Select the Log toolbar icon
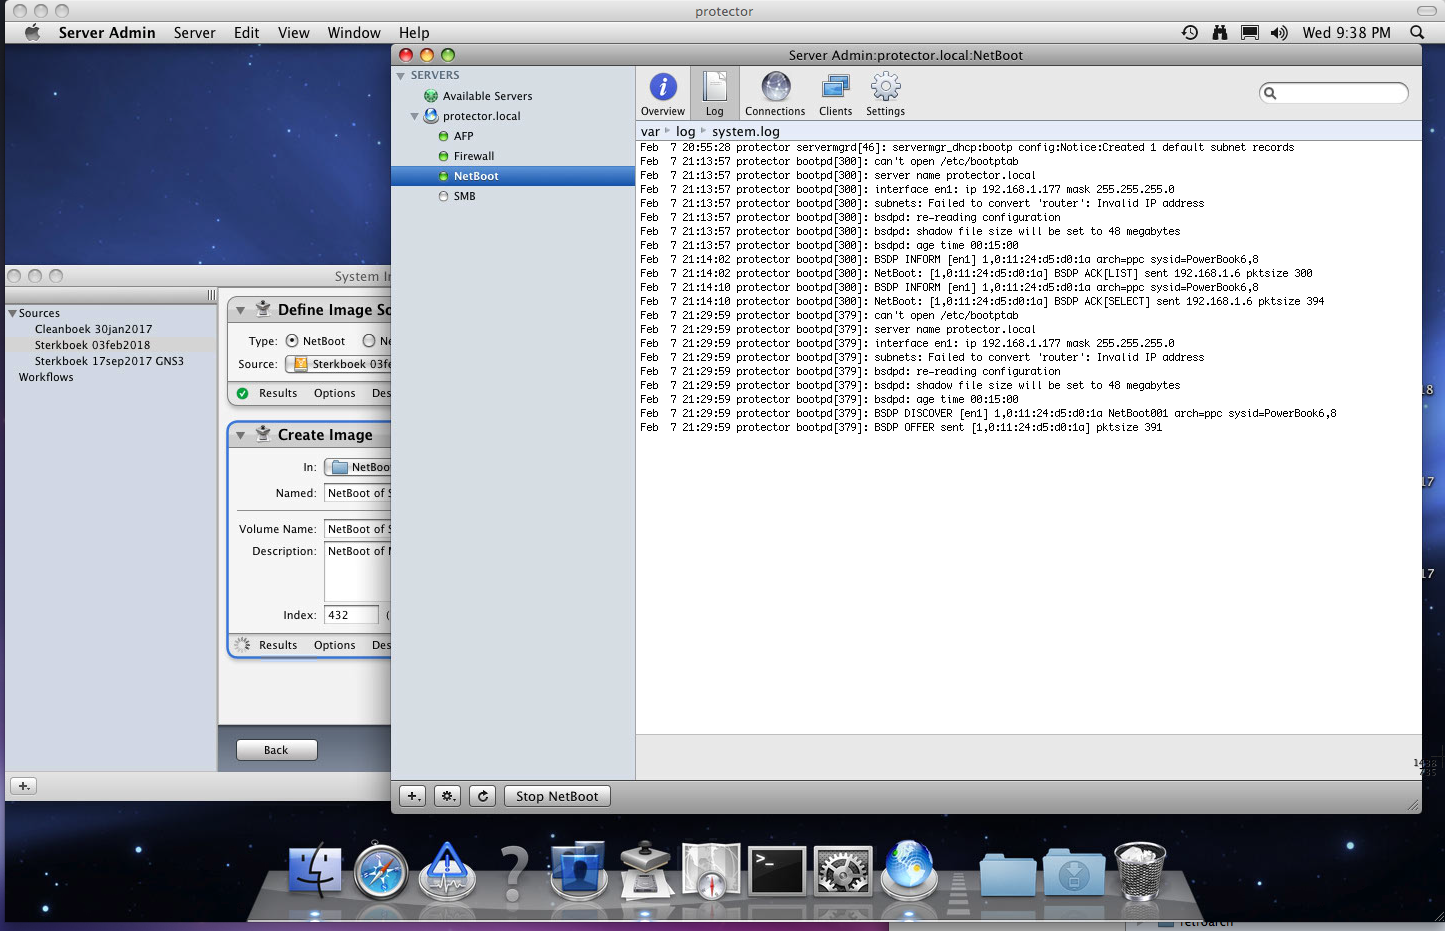Image resolution: width=1445 pixels, height=931 pixels. tap(714, 94)
